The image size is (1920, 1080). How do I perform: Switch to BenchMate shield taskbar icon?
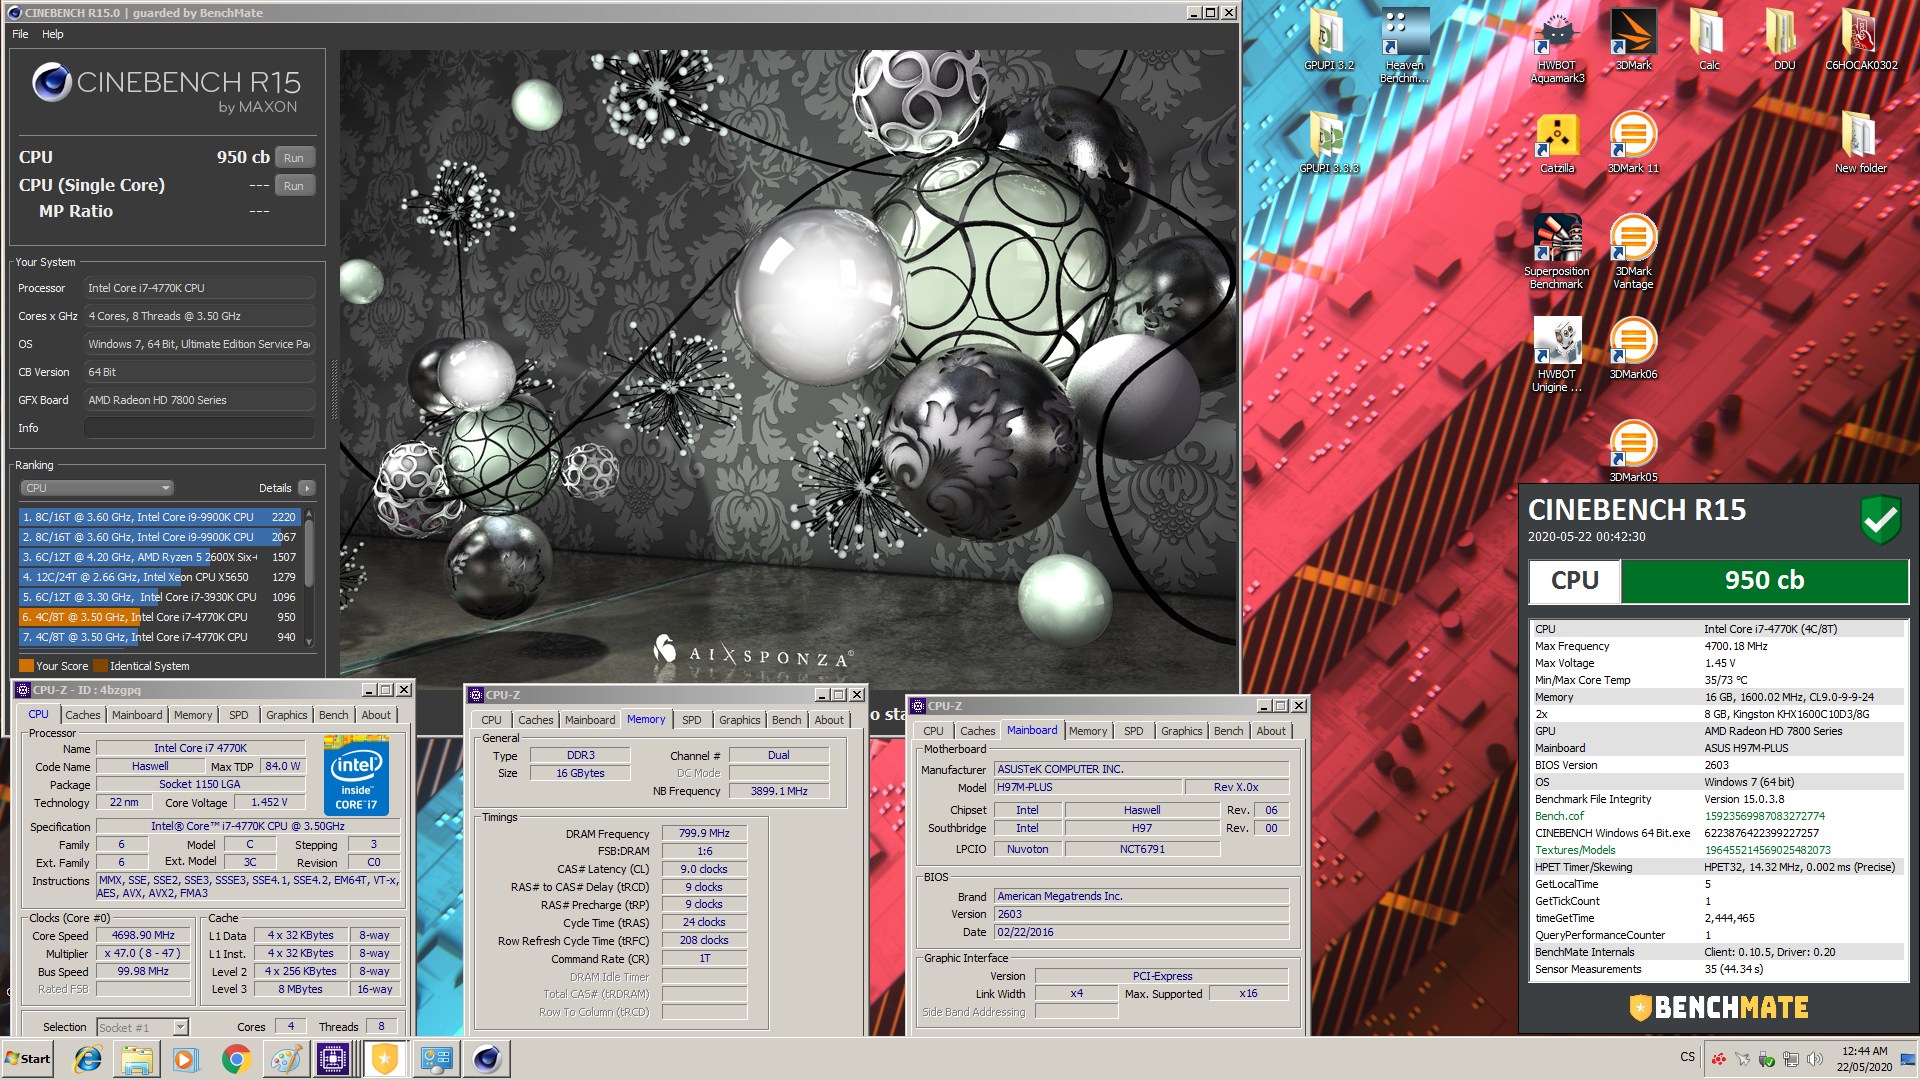click(x=384, y=1059)
